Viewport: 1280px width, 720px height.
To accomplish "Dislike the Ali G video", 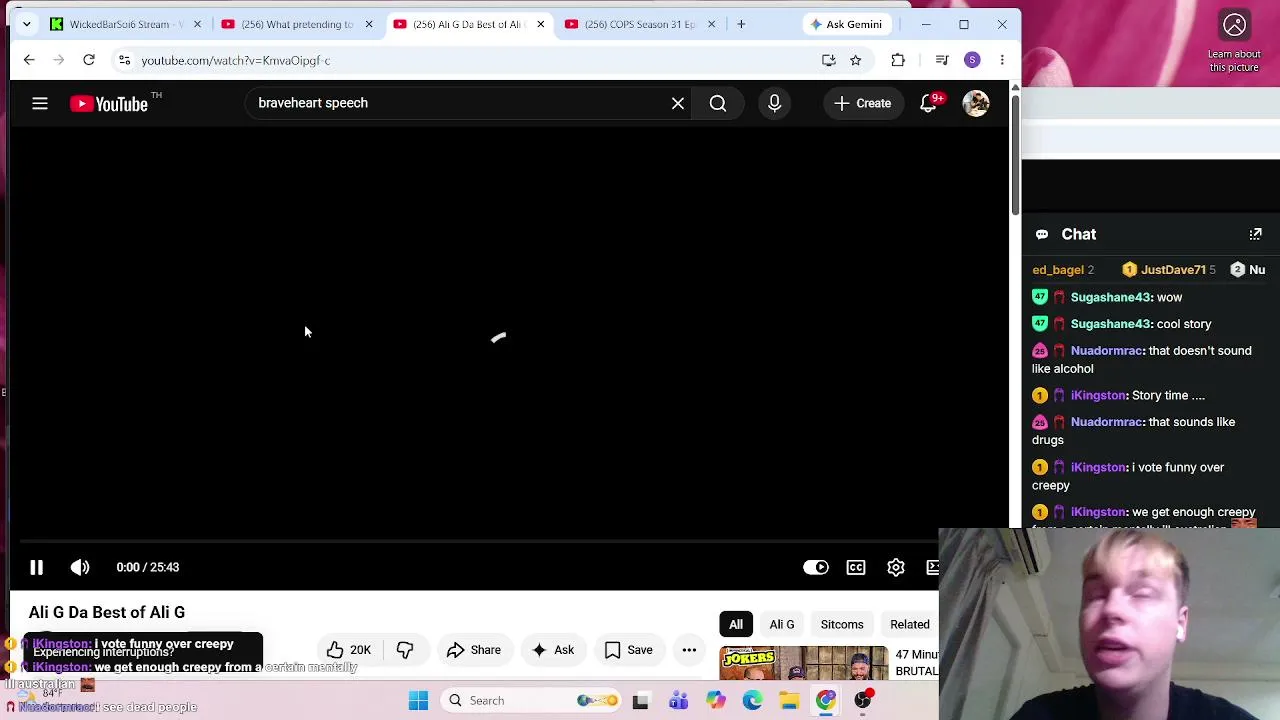I will coord(405,650).
